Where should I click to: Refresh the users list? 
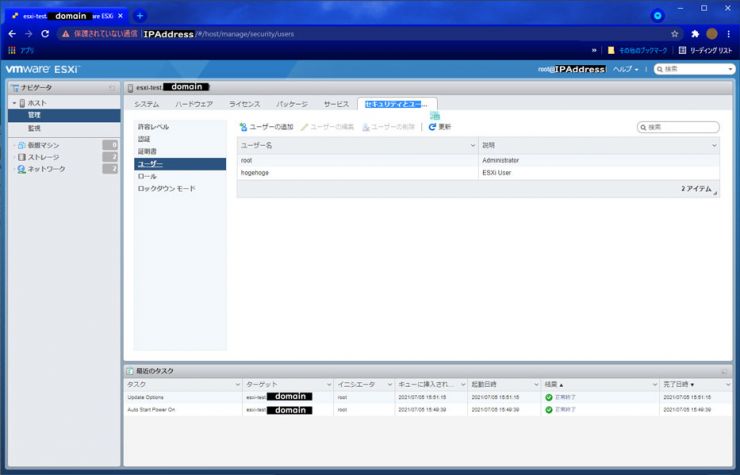[x=440, y=127]
